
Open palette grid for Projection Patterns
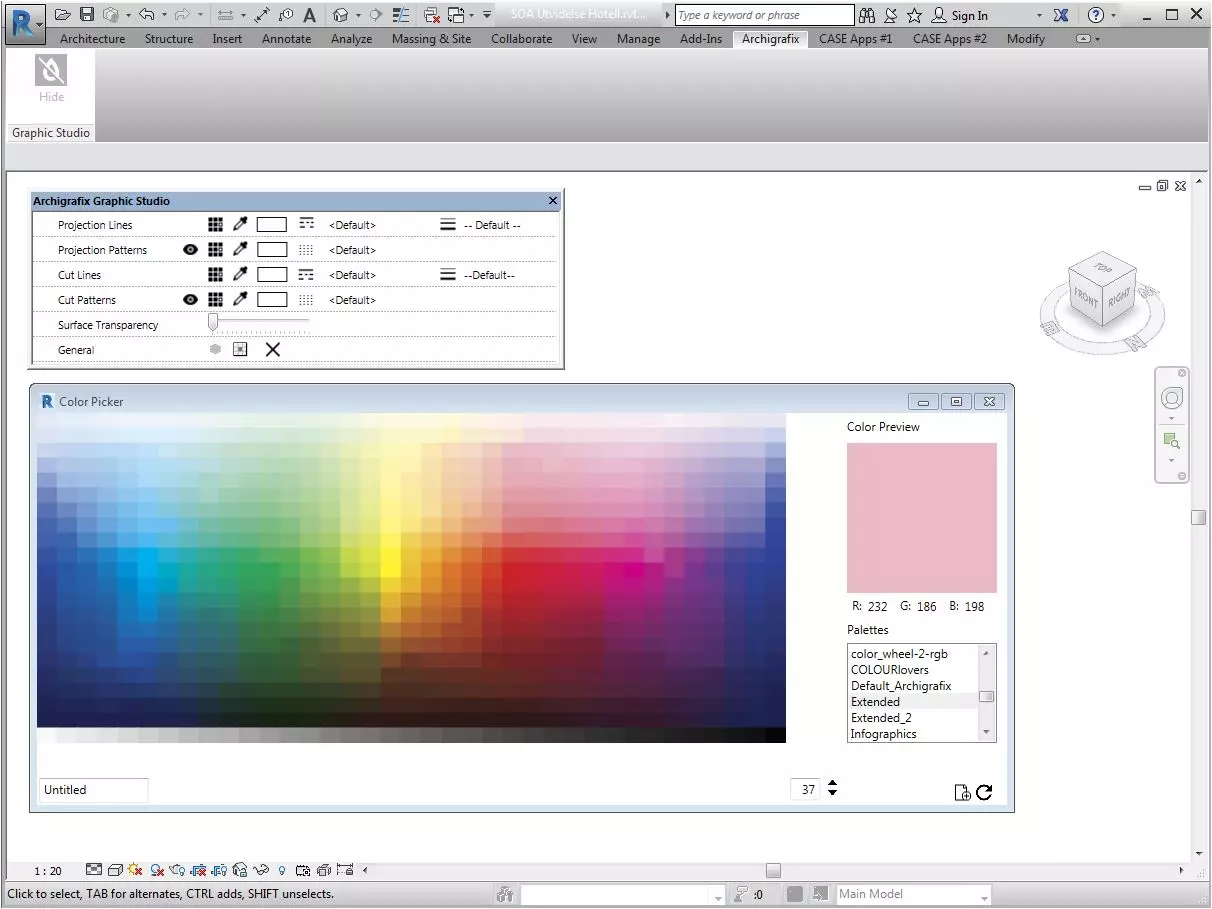[215, 250]
